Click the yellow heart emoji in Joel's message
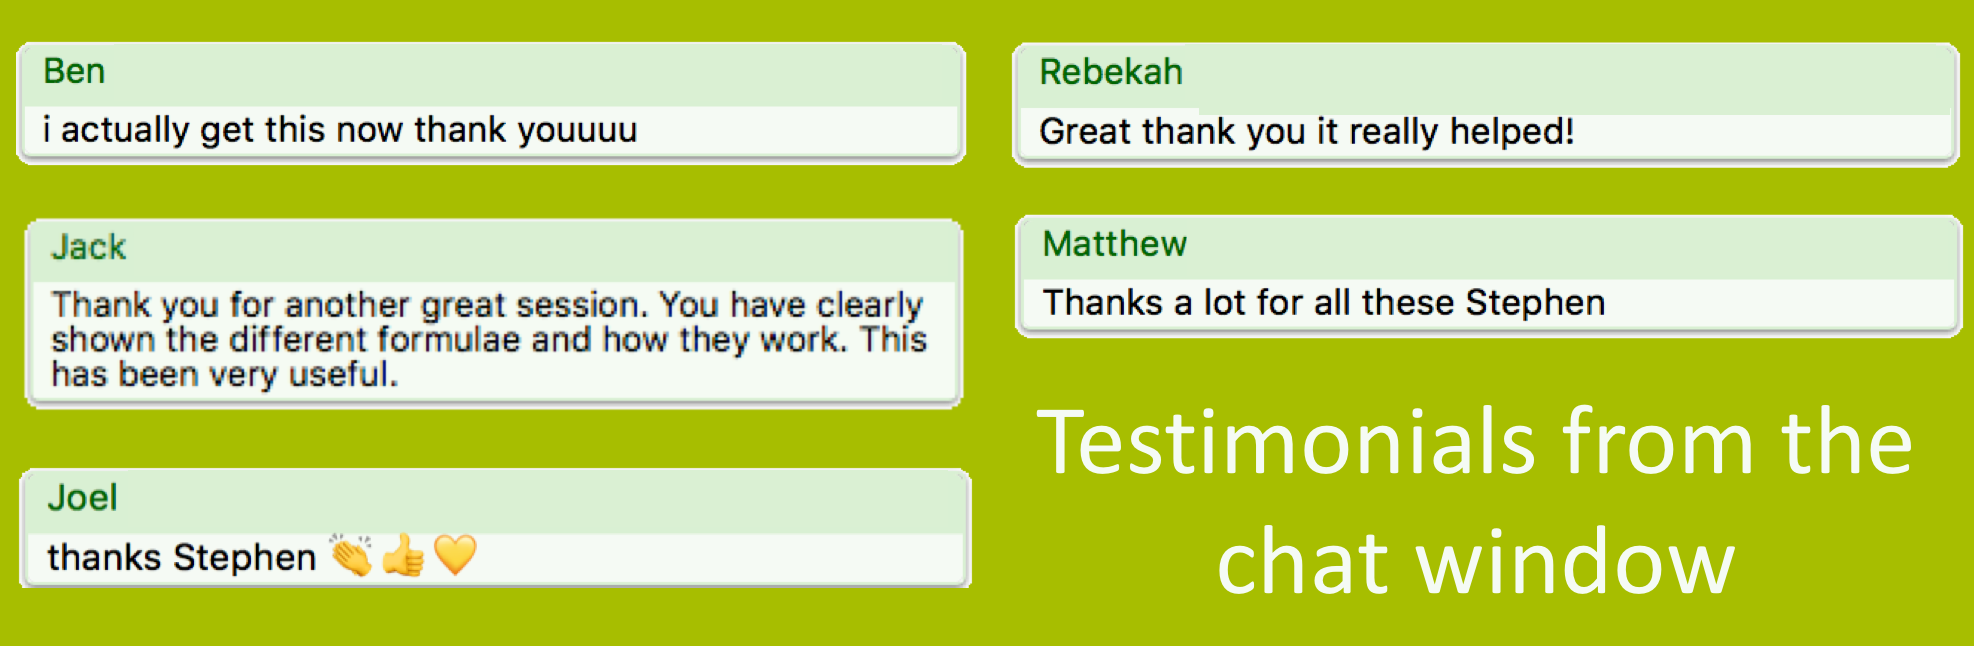 (455, 555)
